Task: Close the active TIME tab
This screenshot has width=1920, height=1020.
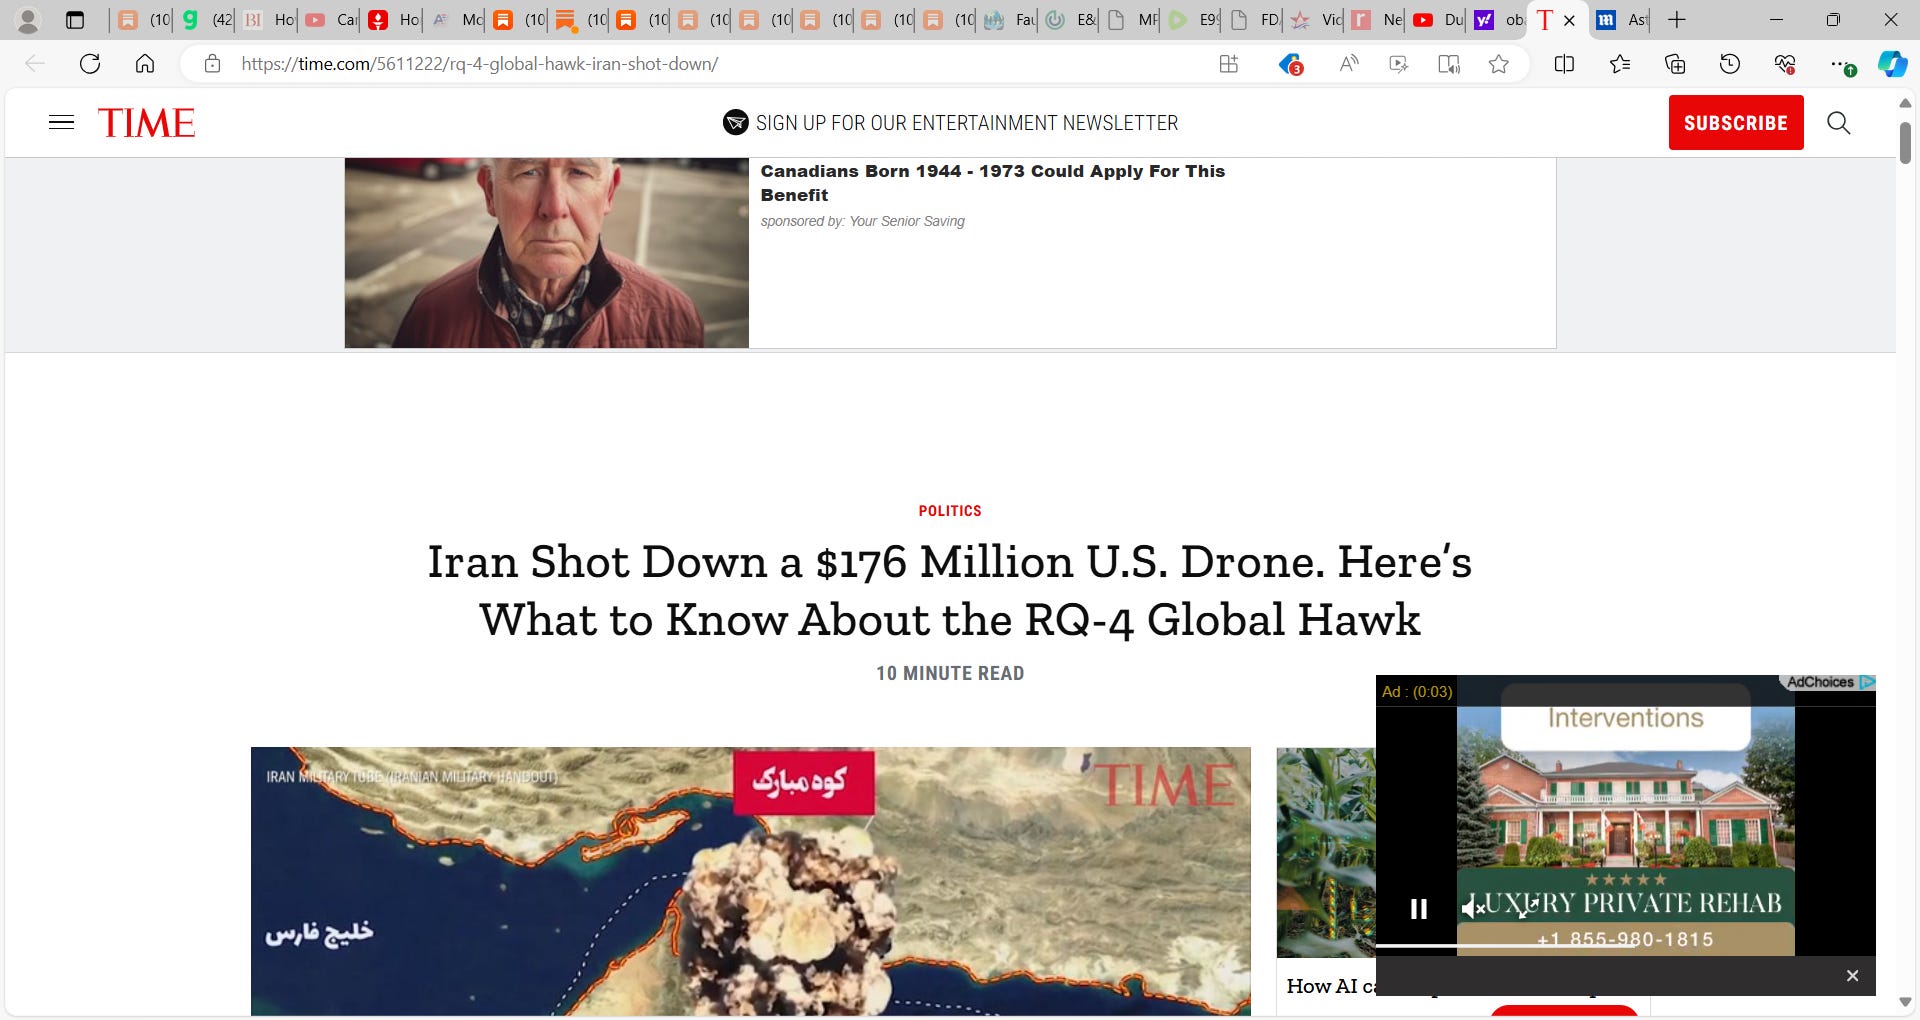Action: [1569, 20]
